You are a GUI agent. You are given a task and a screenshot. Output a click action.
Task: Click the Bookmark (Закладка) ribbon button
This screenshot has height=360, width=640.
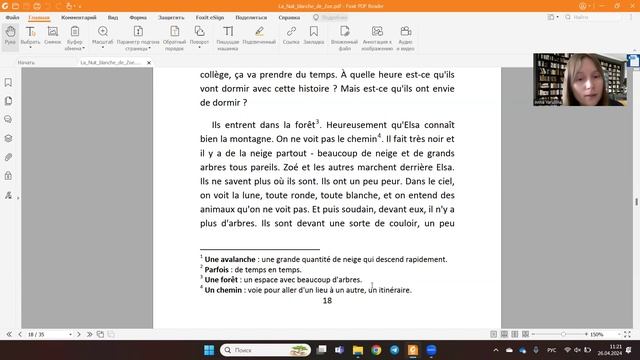[x=313, y=36]
